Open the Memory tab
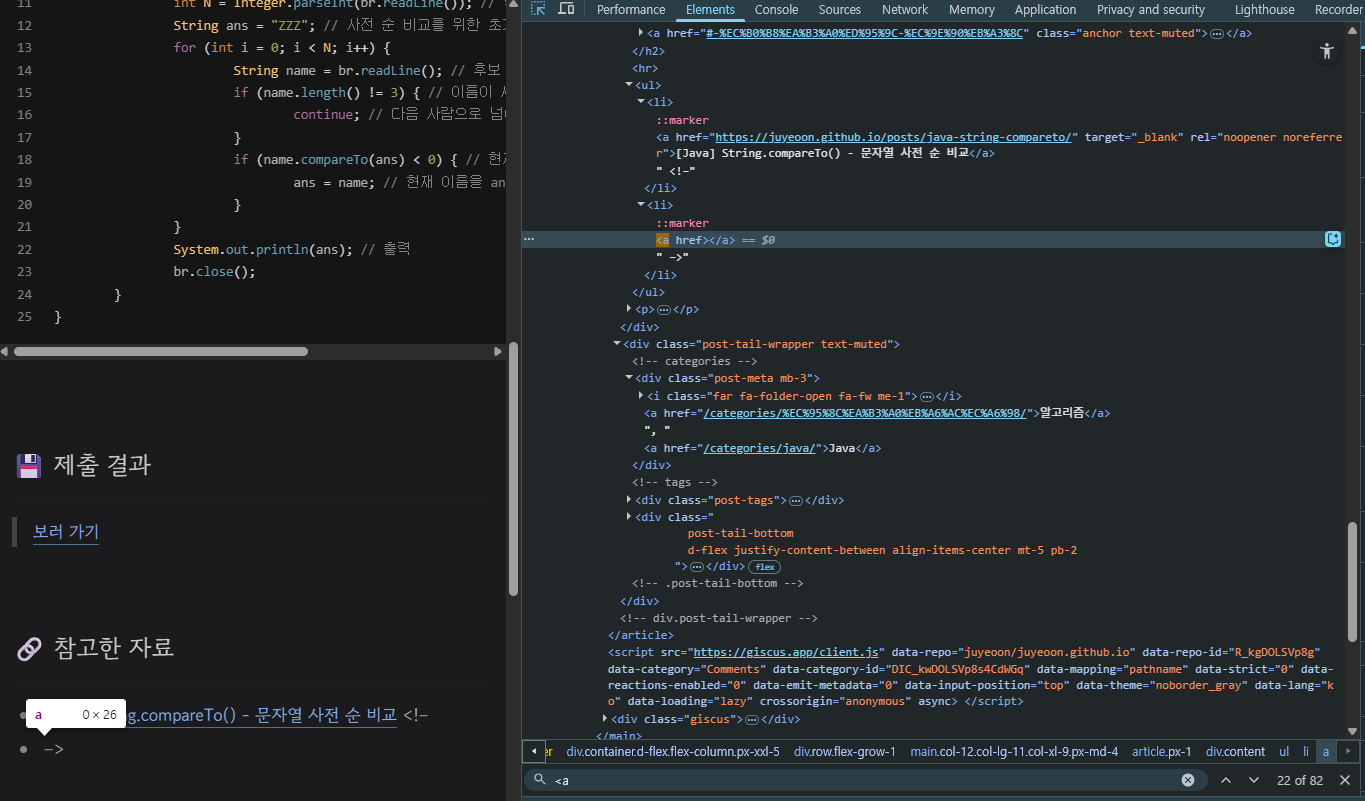Image resolution: width=1365 pixels, height=801 pixels. 971,9
